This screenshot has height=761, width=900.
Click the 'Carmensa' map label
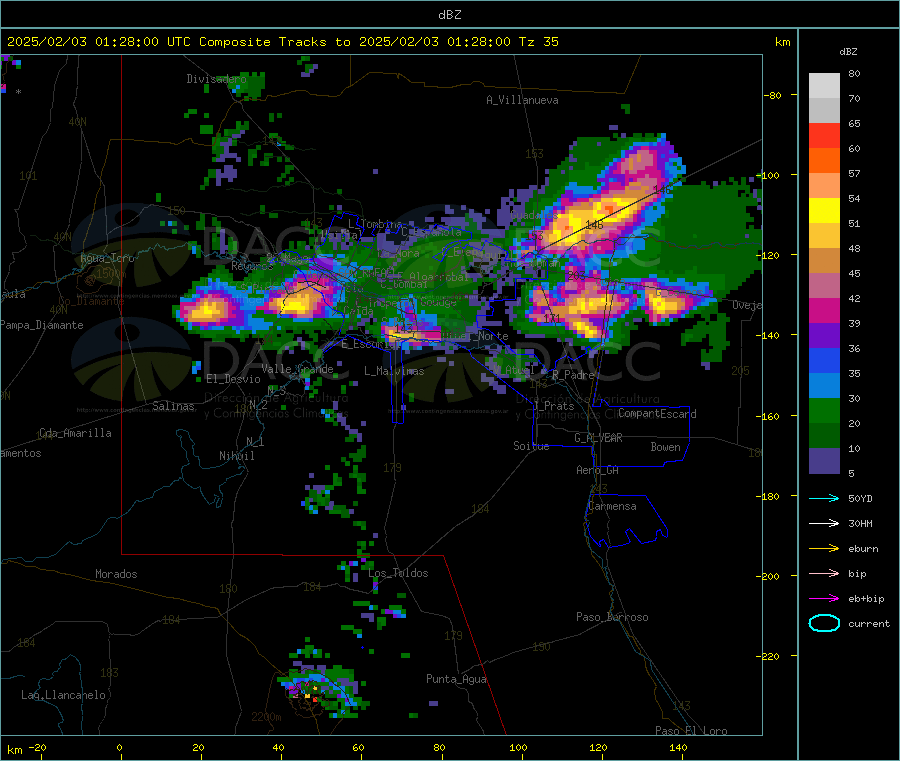tap(612, 506)
